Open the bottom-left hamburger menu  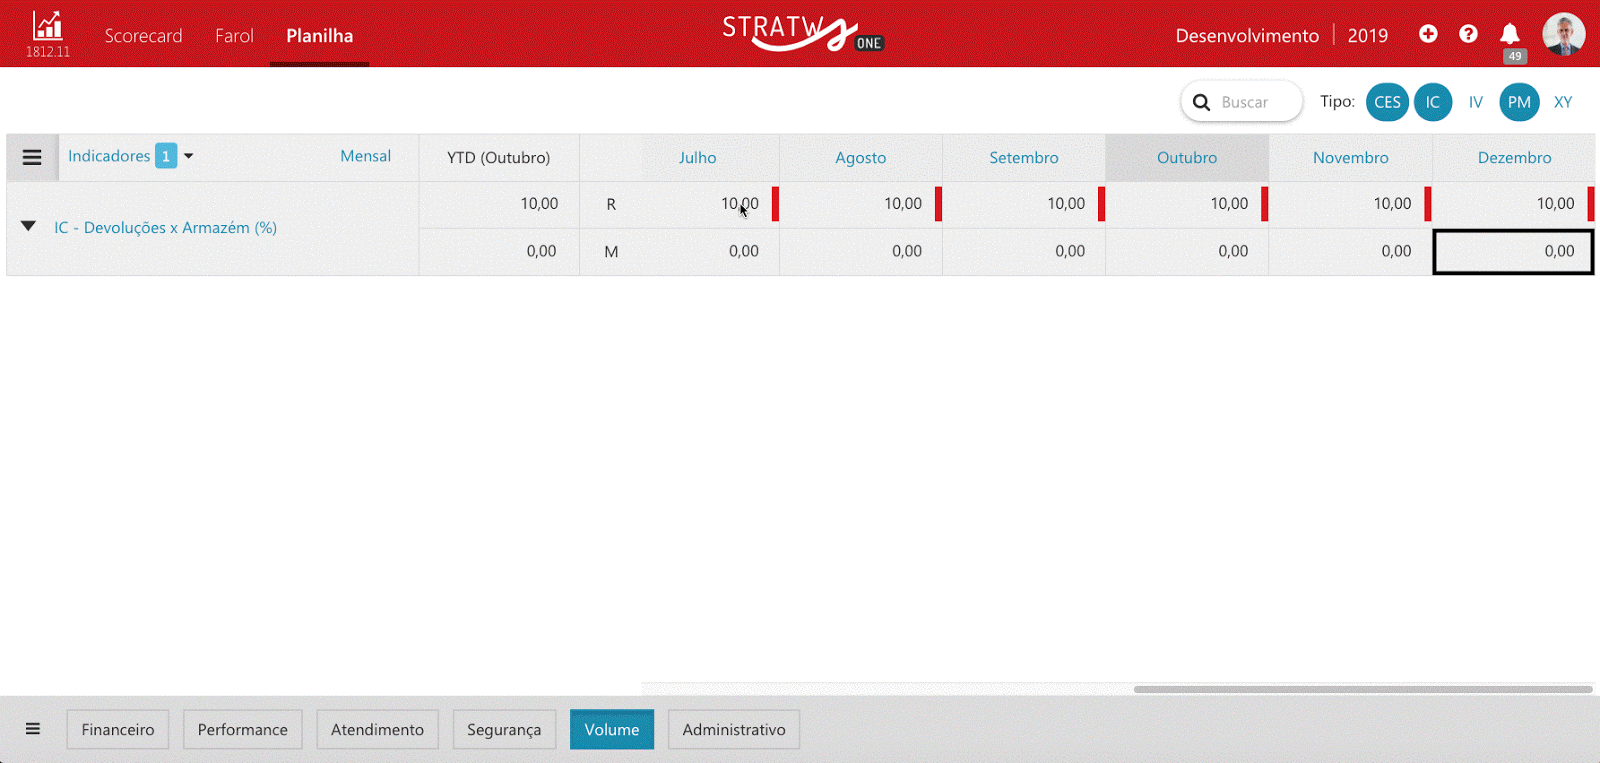(x=33, y=729)
